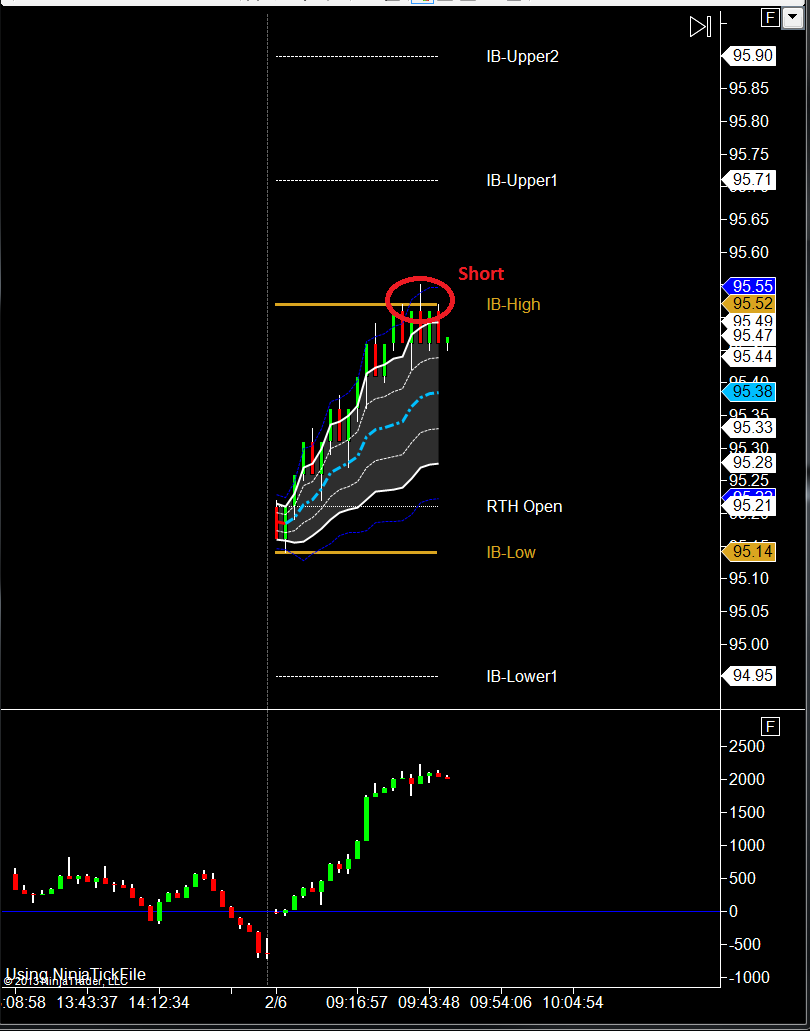Click the red Short annotation text
The image size is (810, 1031).
point(481,274)
